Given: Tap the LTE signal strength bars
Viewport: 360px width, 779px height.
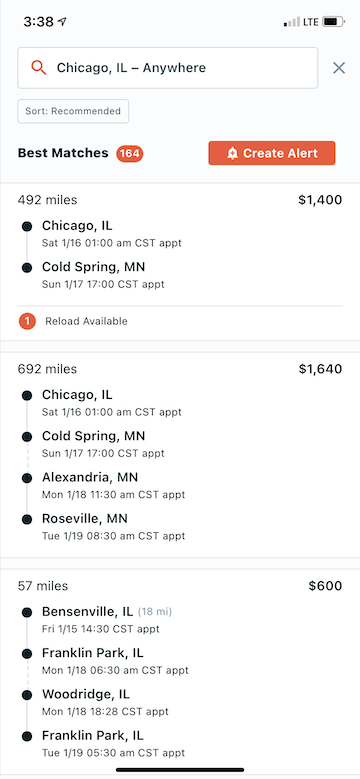Looking at the screenshot, I should click(x=292, y=22).
